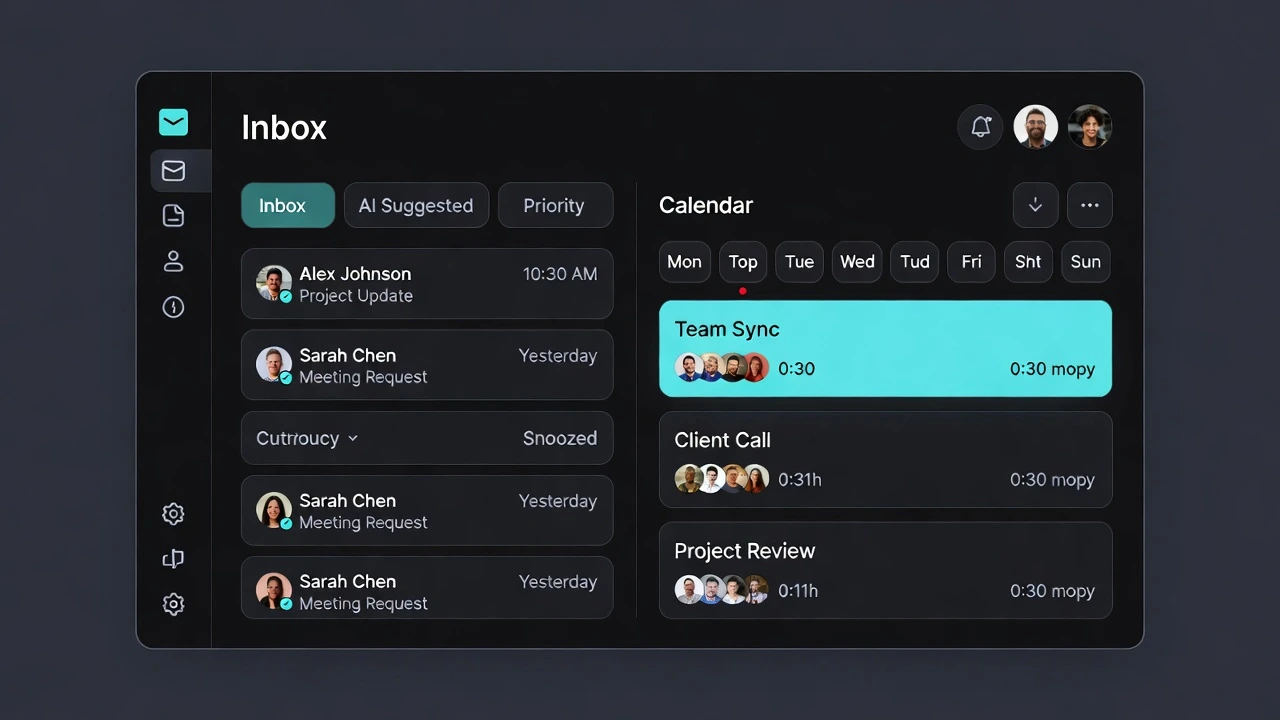
Task: Open the Inbox envelope icon in sidebar
Action: point(173,170)
